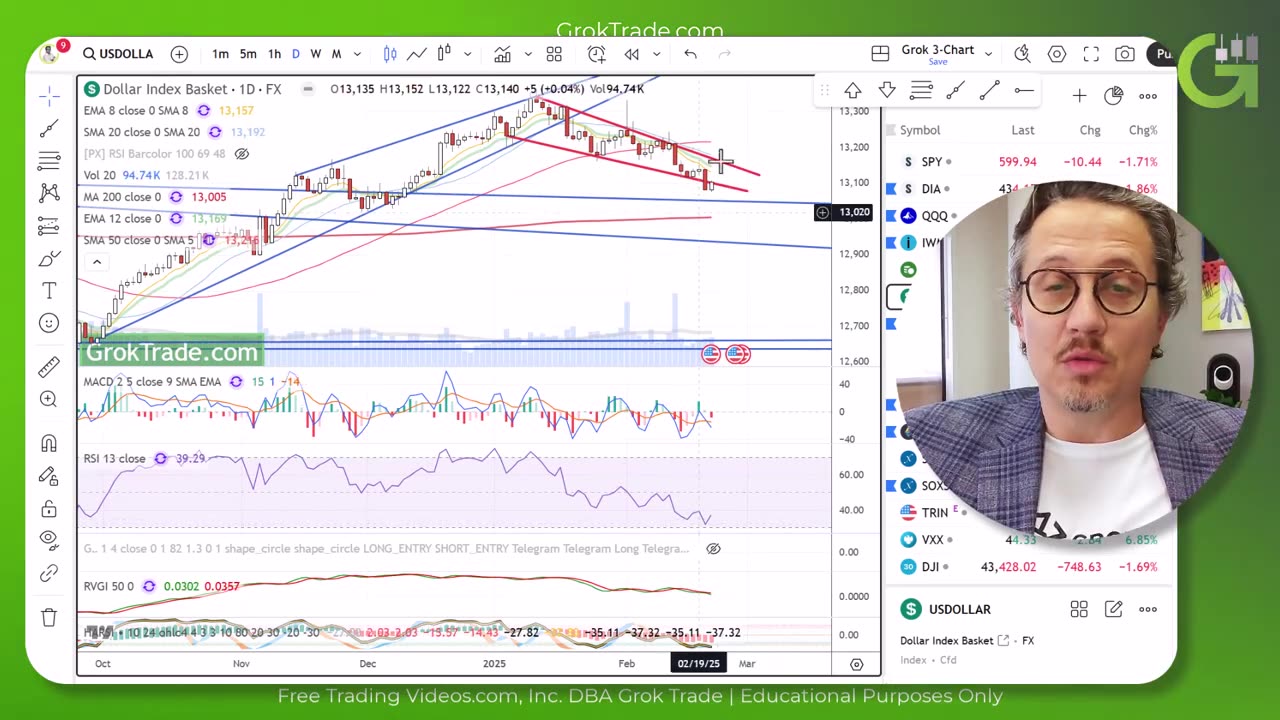Image resolution: width=1280 pixels, height=720 pixels.
Task: Select the horizontal ray favorite tool
Action: tap(1024, 92)
